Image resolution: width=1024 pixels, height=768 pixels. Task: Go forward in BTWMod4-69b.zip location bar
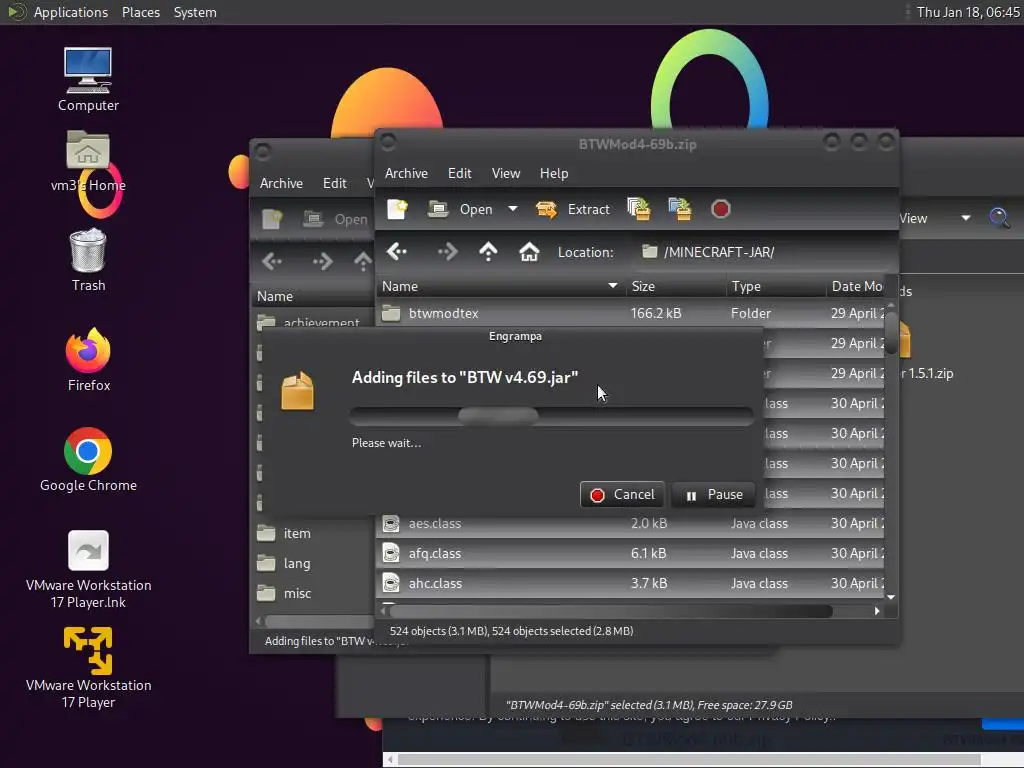tap(447, 252)
